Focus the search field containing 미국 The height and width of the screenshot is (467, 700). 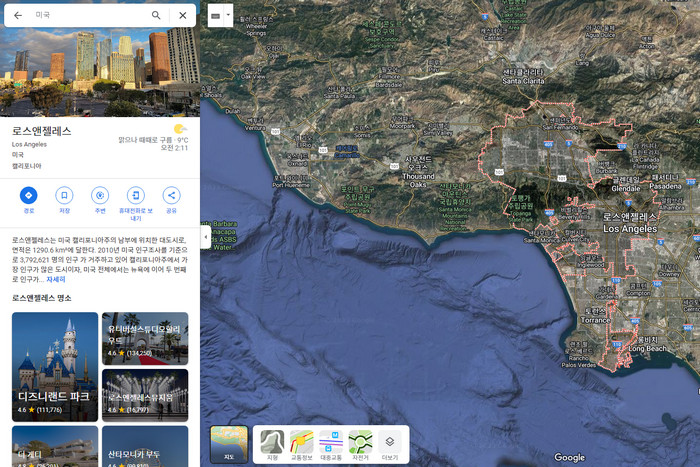click(89, 15)
